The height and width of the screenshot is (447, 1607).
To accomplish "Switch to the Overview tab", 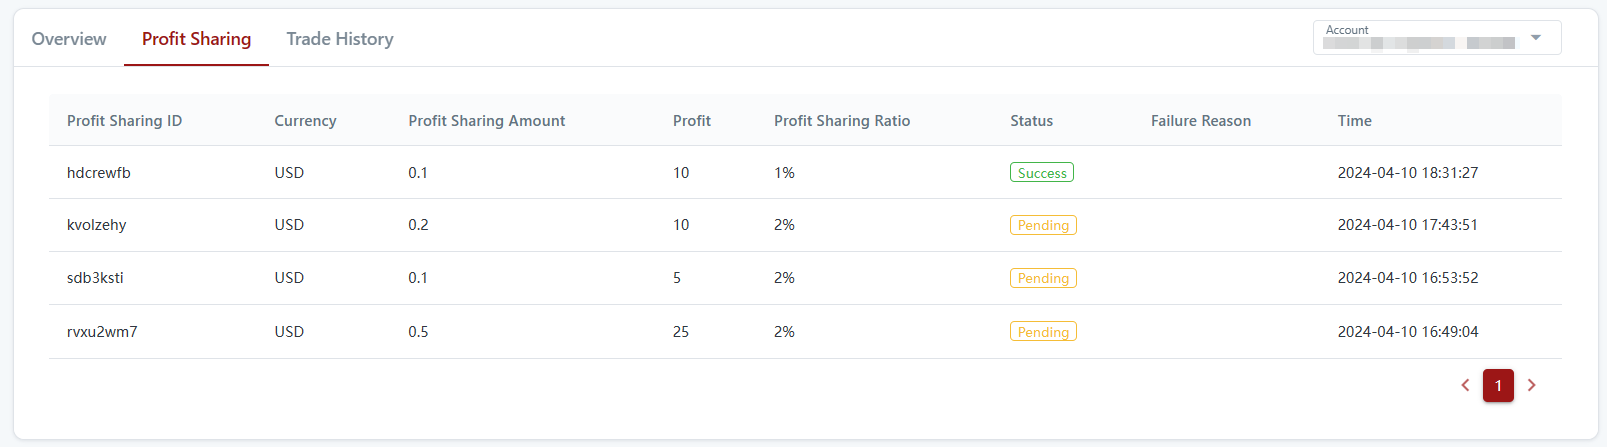I will pyautogui.click(x=69, y=39).
